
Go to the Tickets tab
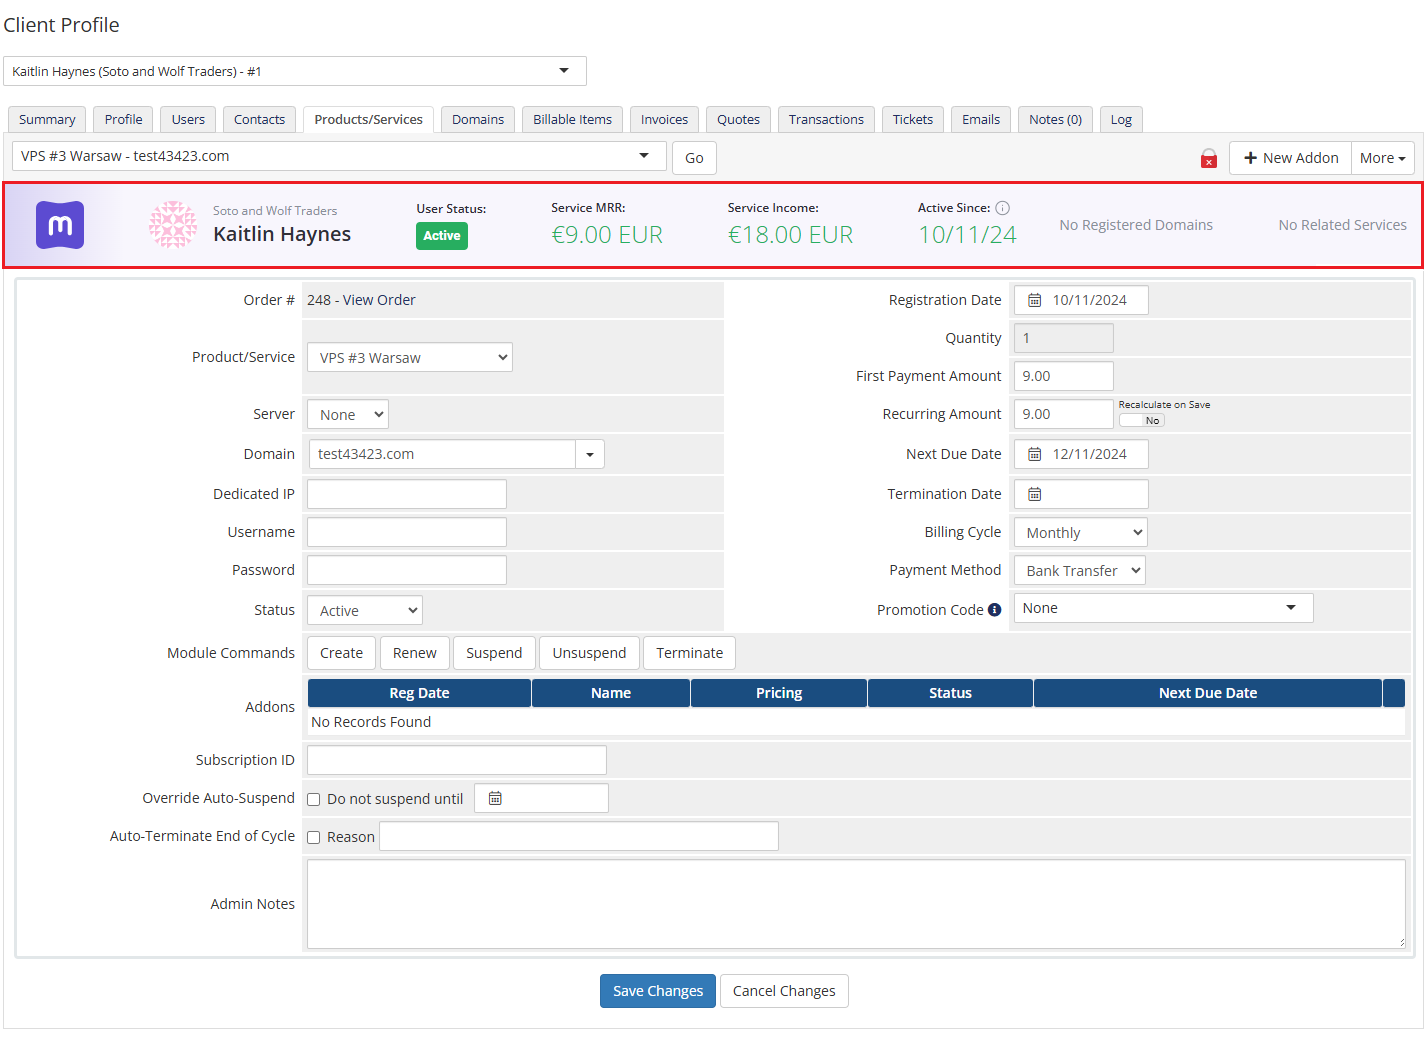coord(913,119)
